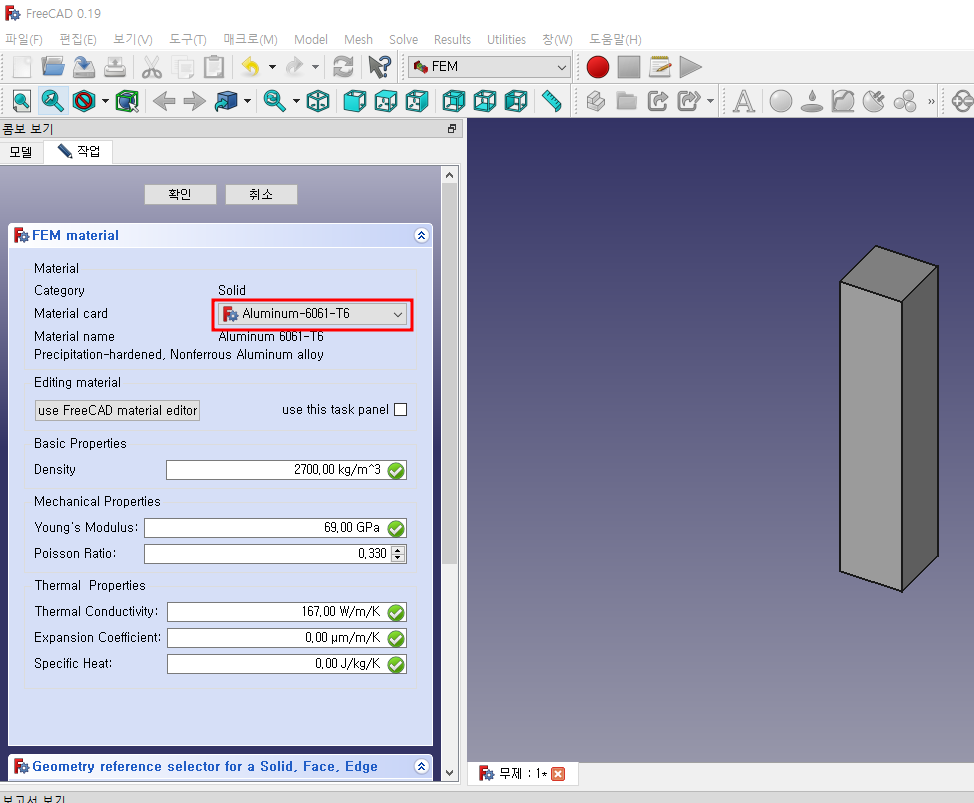
Task: Click the print icon
Action: pos(115,67)
